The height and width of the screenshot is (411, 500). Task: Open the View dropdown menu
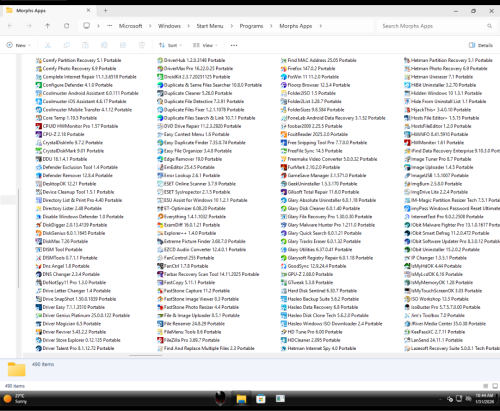(x=205, y=45)
